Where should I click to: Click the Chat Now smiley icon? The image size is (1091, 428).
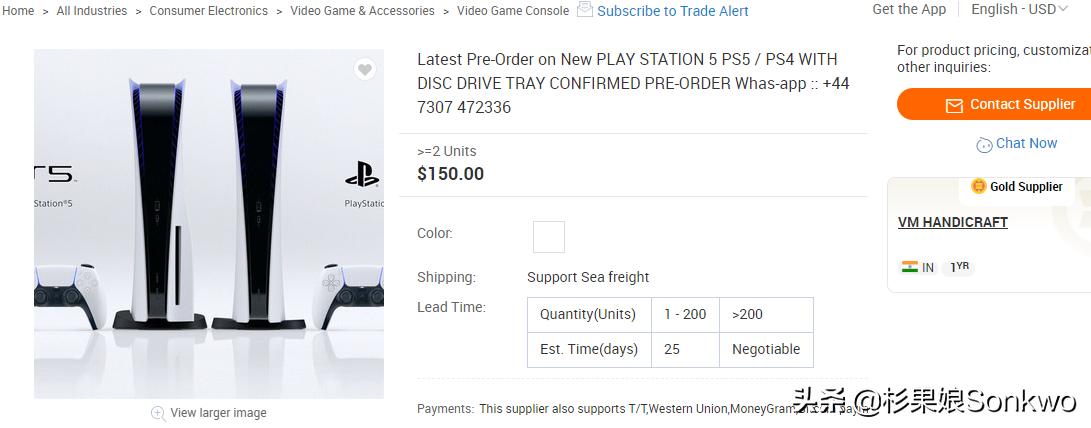pos(984,144)
